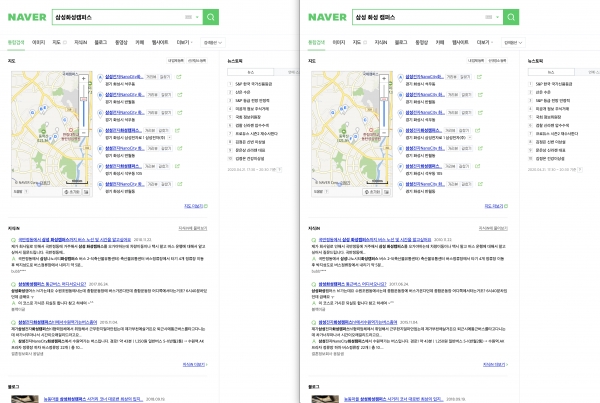
Task: Open result A title link in right window
Action: (x=424, y=77)
